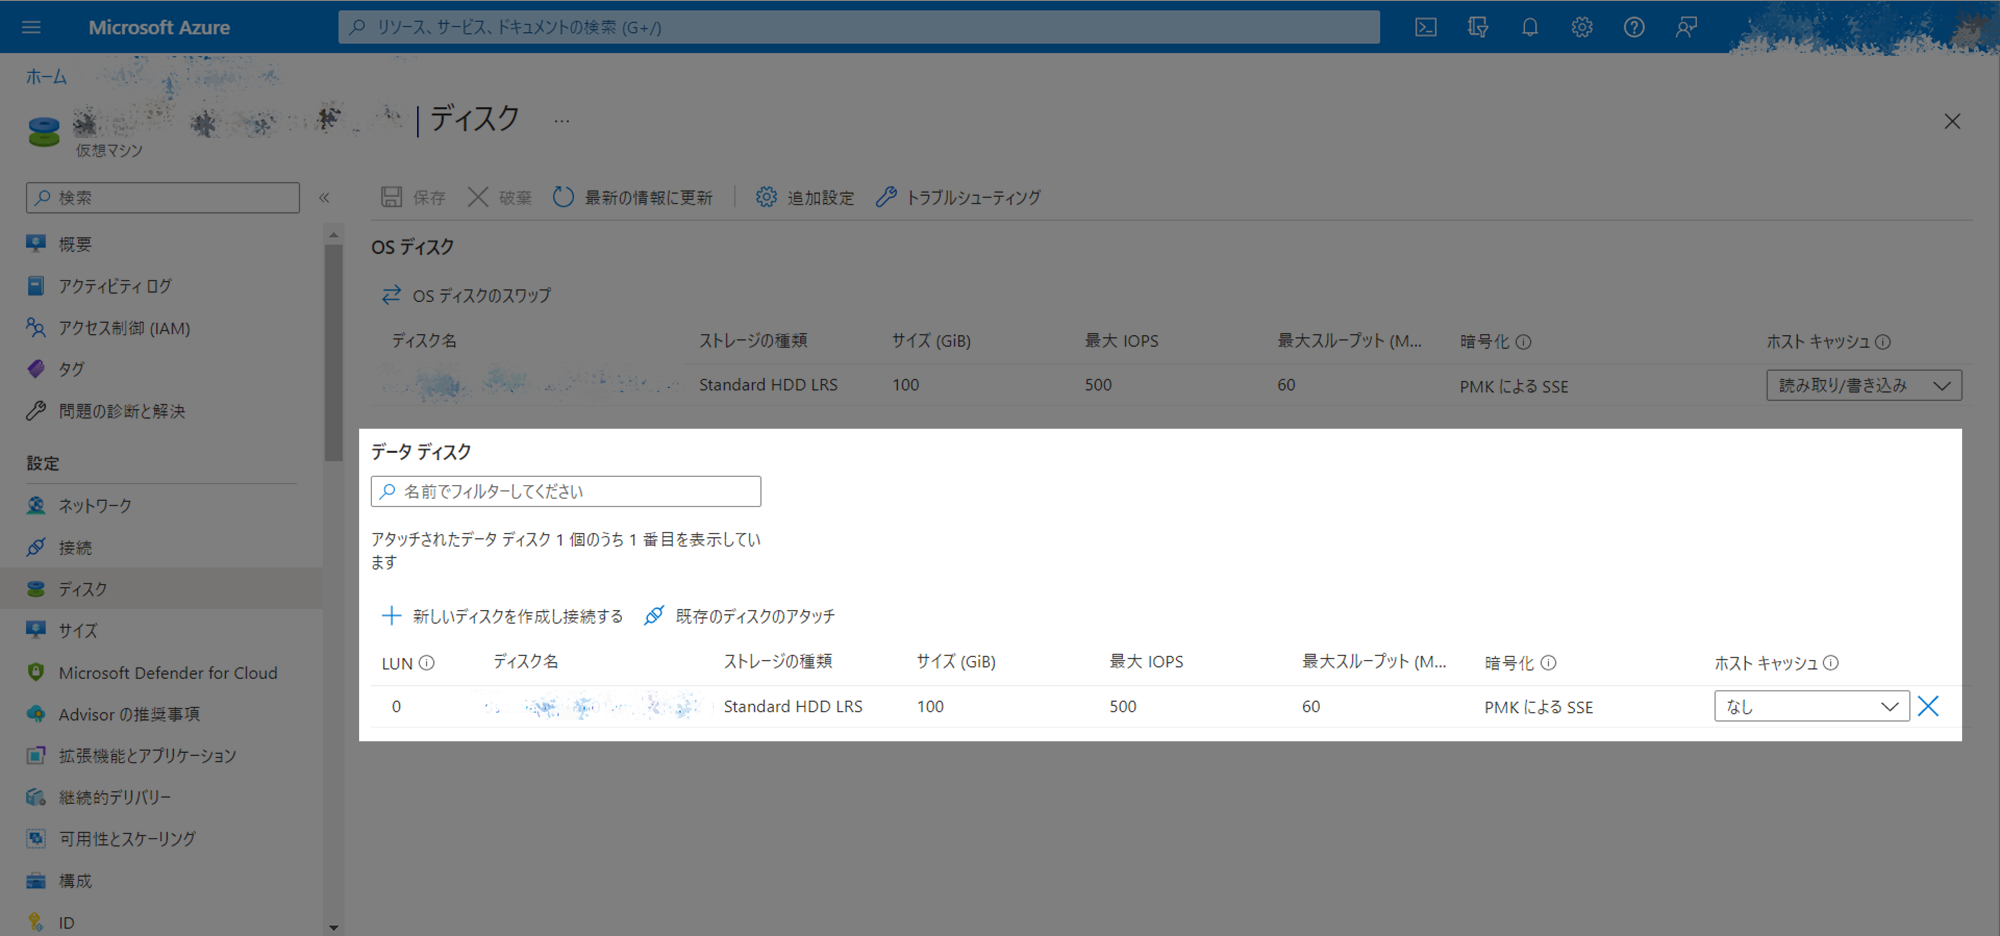Click data disk ストレージの種類 column header
This screenshot has height=936, width=2000.
[778, 662]
